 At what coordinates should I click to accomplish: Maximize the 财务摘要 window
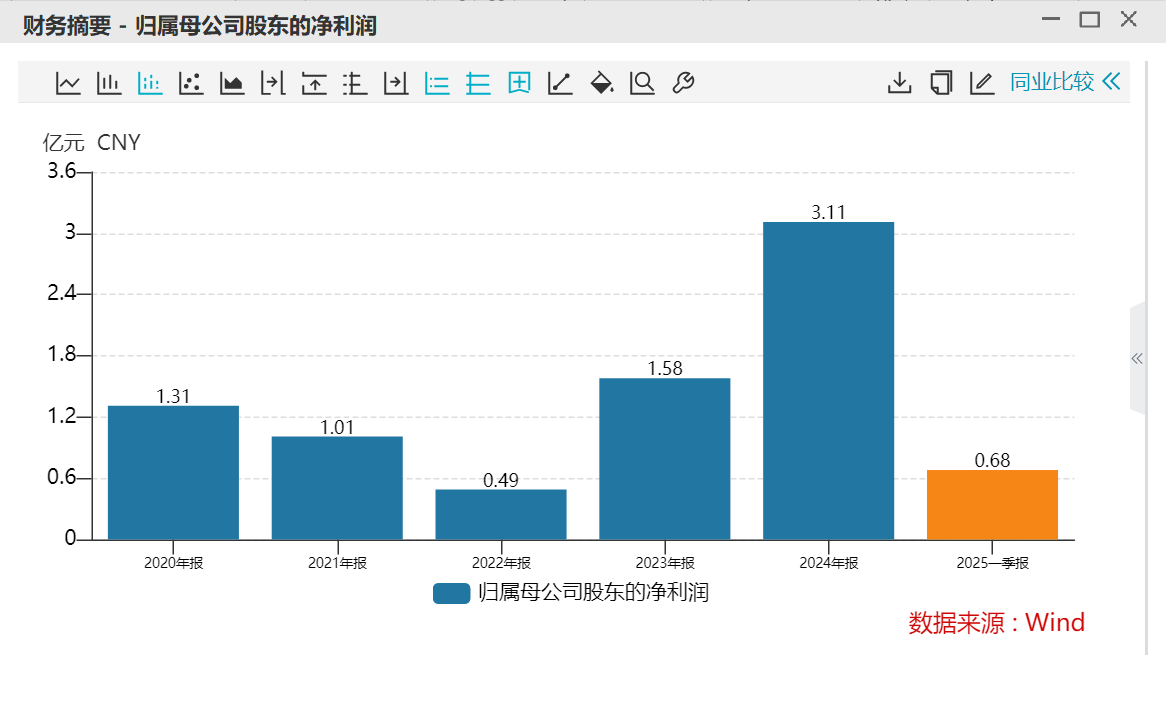(1089, 19)
